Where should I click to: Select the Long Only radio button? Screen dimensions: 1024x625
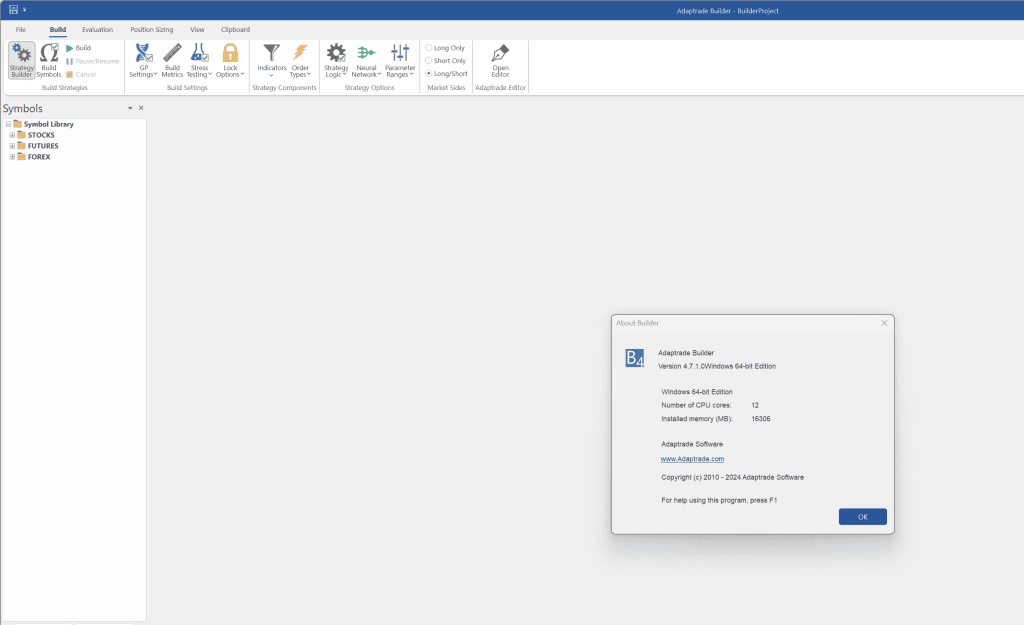coord(430,48)
